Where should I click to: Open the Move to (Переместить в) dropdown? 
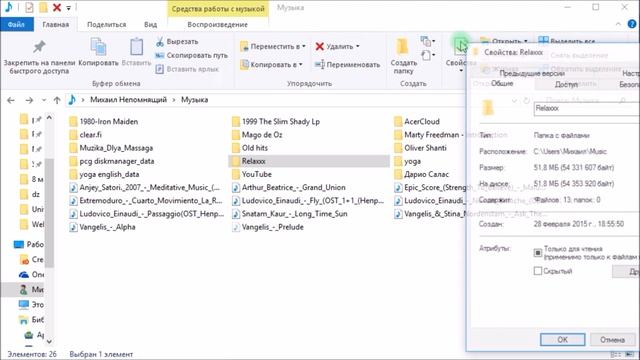[x=273, y=47]
